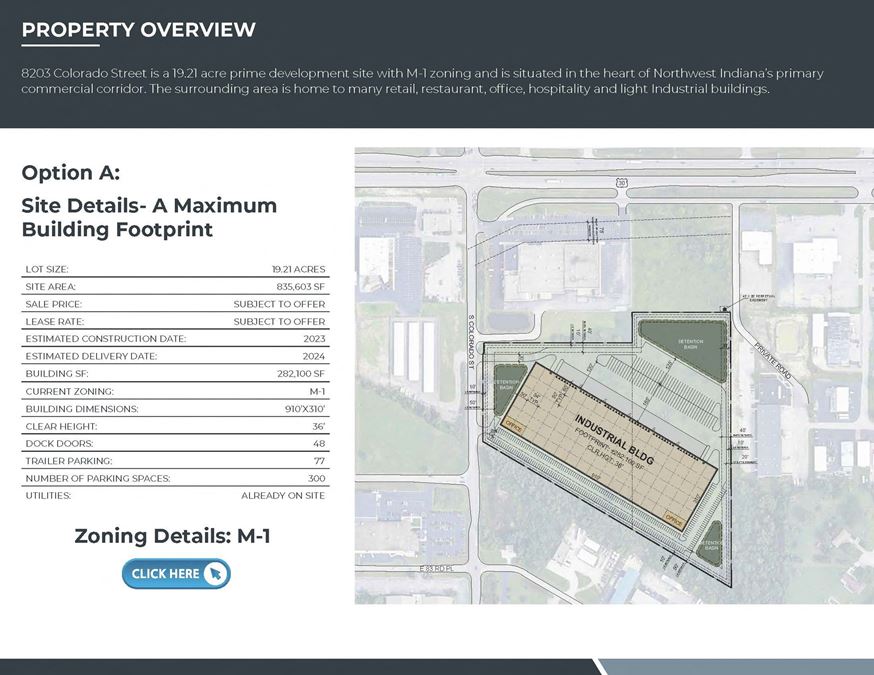Click the Option A heading
The width and height of the screenshot is (874, 675).
coord(71,173)
